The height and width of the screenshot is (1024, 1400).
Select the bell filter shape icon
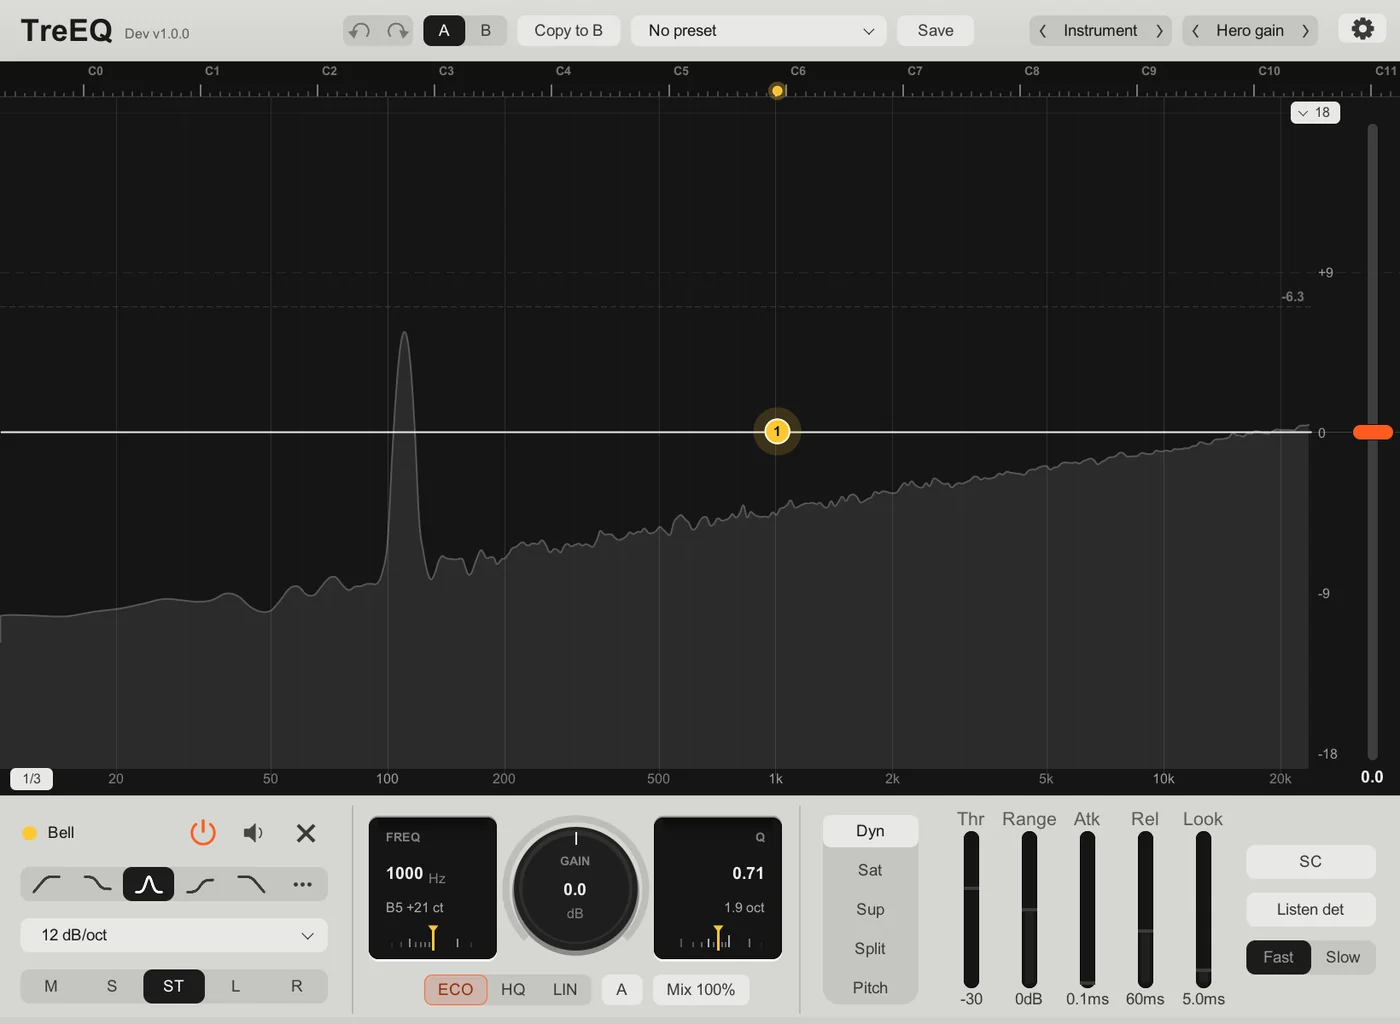(x=149, y=884)
